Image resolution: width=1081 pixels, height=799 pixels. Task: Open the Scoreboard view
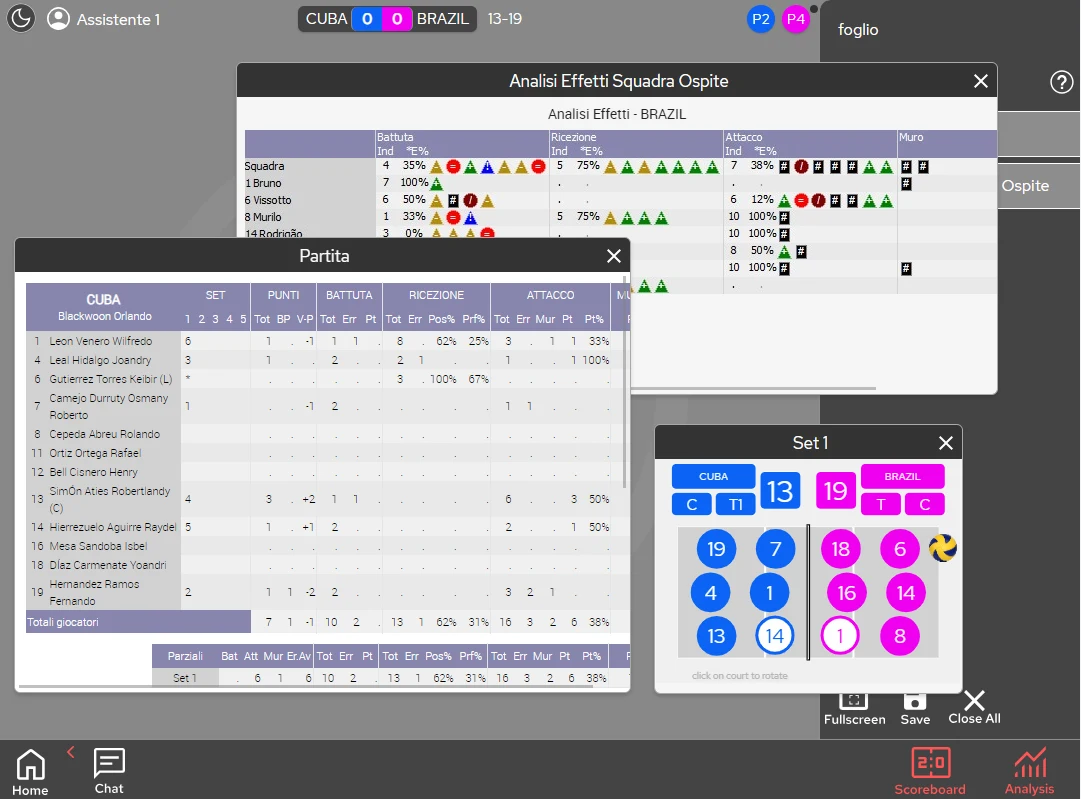point(930,771)
